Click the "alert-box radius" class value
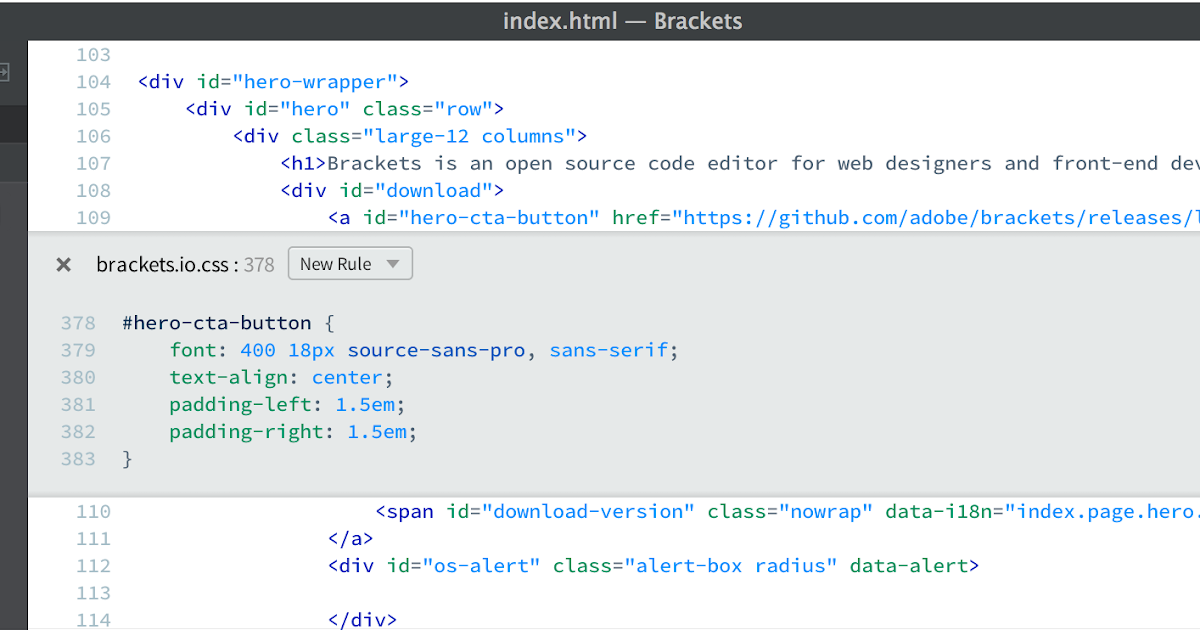 731,566
